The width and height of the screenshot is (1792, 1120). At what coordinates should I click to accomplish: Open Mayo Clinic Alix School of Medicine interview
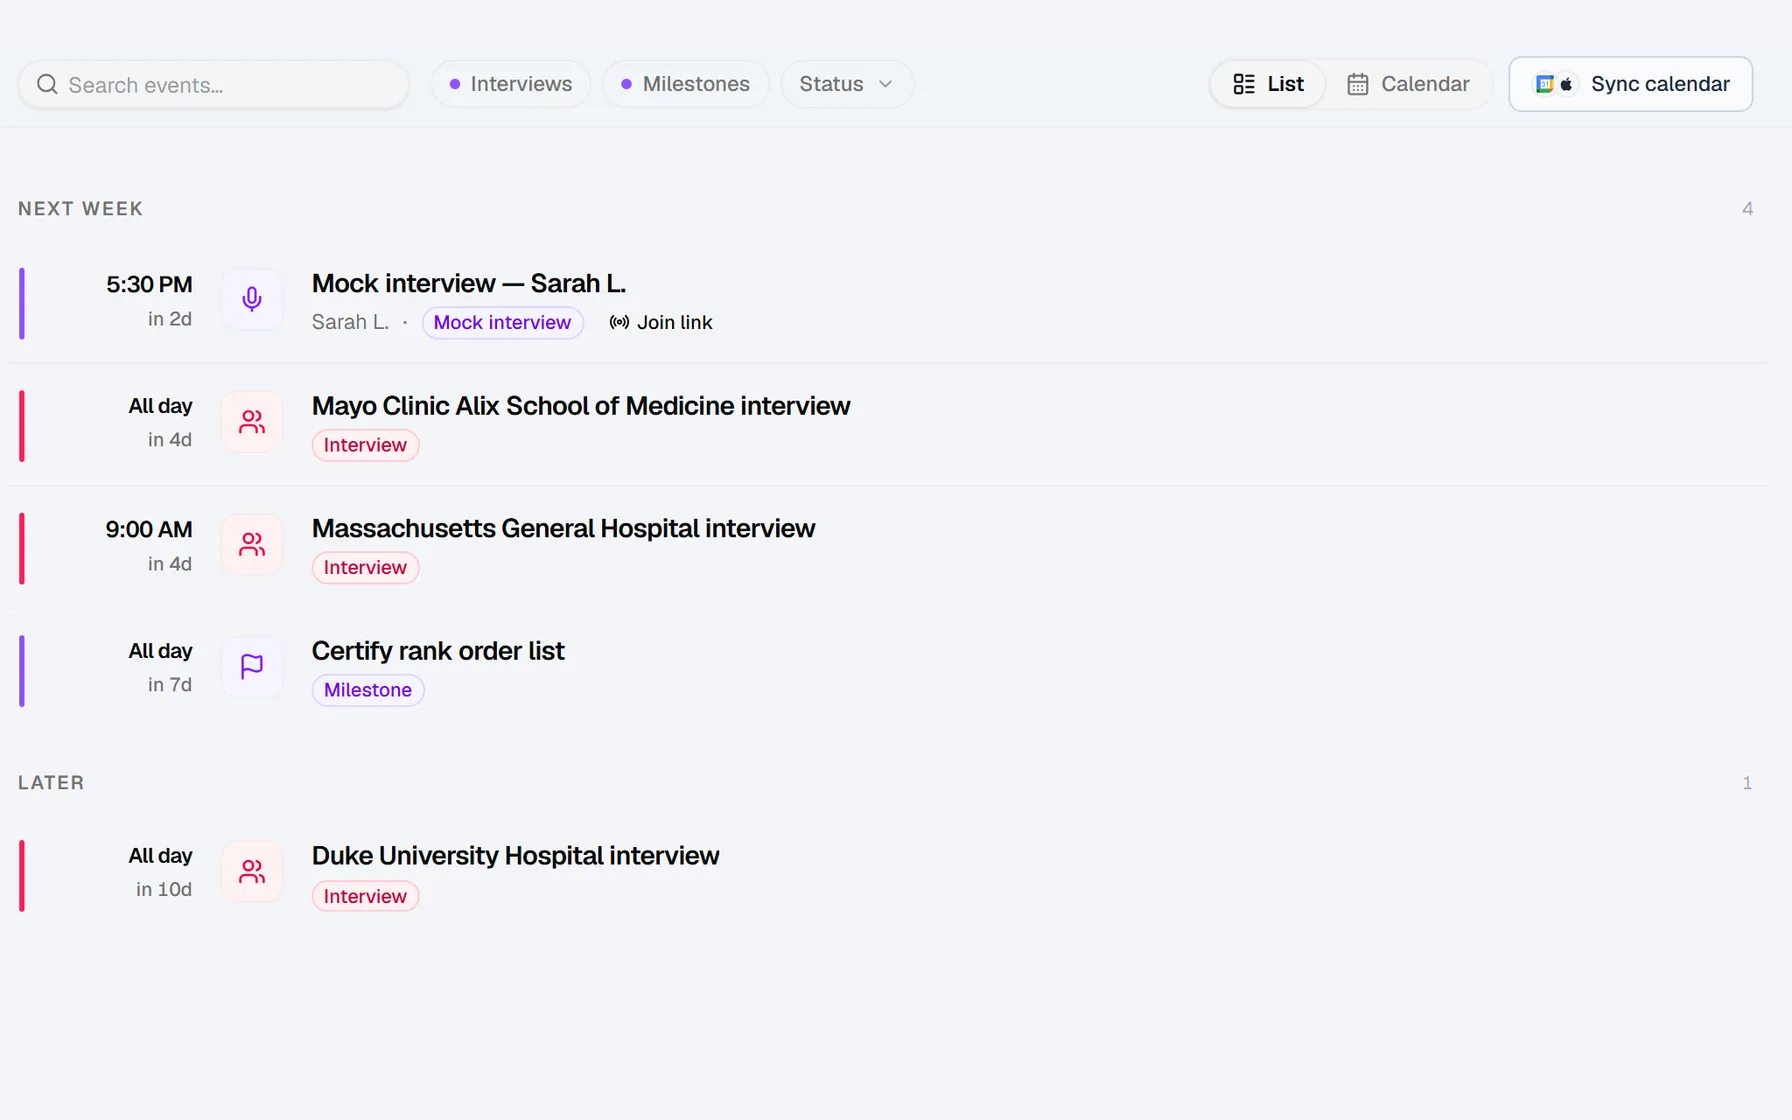pos(581,406)
